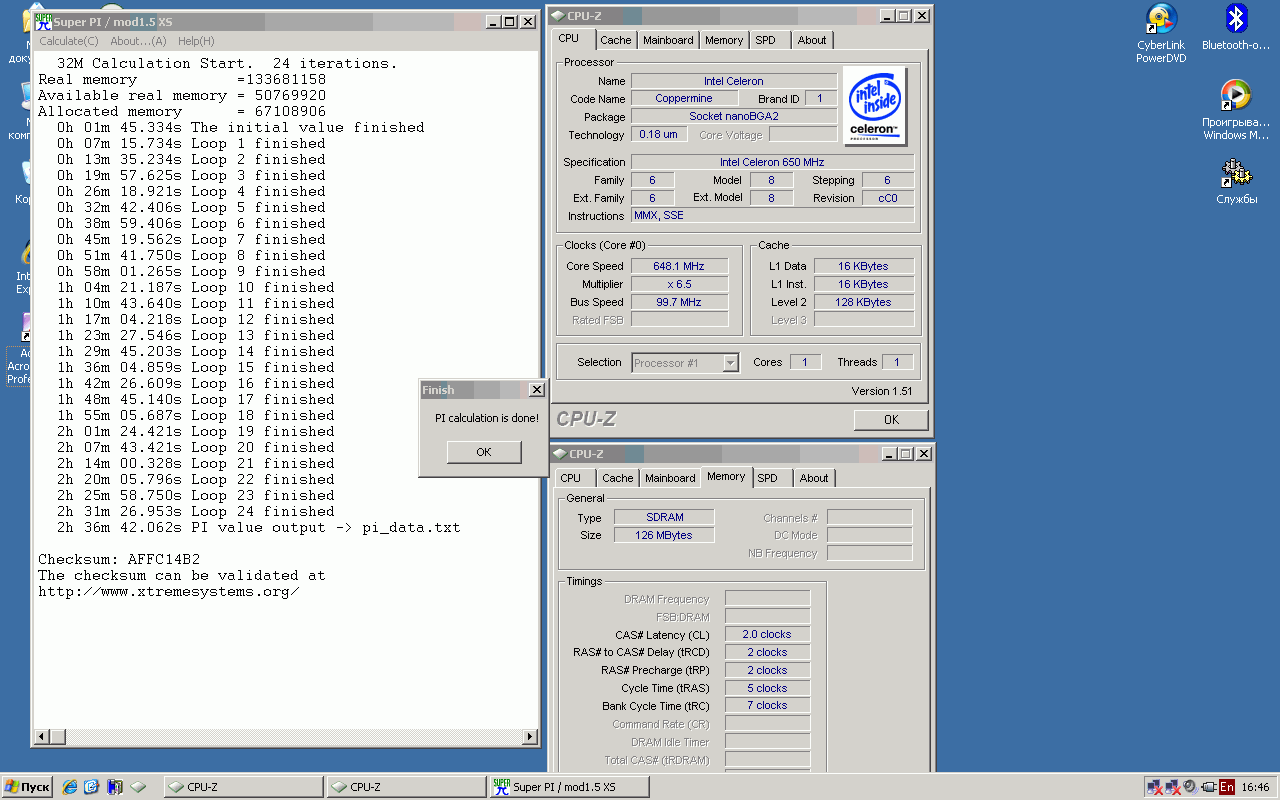Click the right arrow of Super PI's horizontal scrollbar
The image size is (1280, 800).
tap(529, 737)
